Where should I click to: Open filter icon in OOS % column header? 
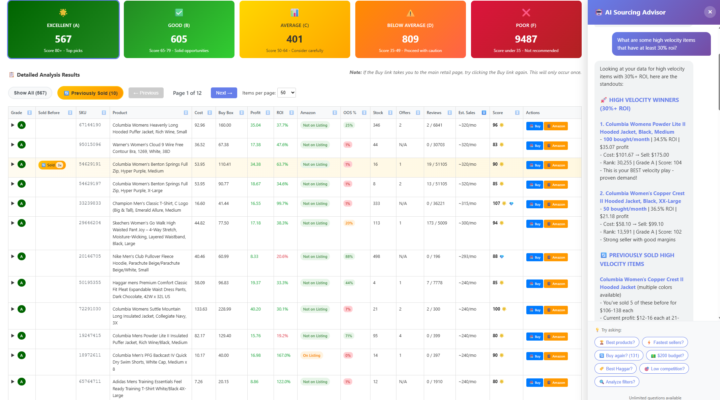[364, 113]
